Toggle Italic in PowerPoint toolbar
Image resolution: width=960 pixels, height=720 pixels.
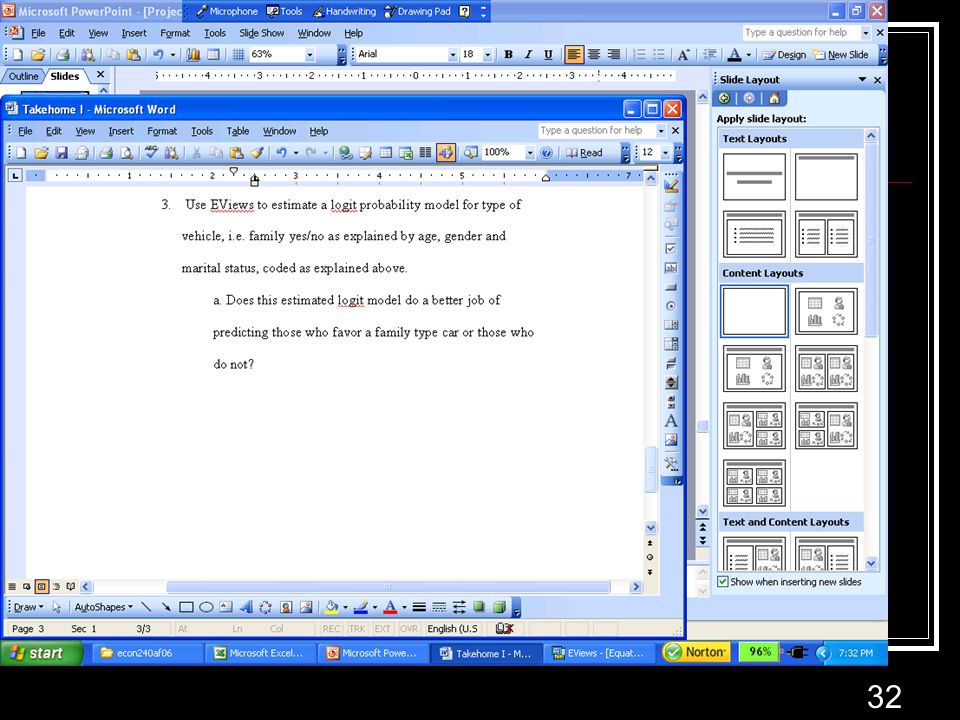pyautogui.click(x=528, y=54)
